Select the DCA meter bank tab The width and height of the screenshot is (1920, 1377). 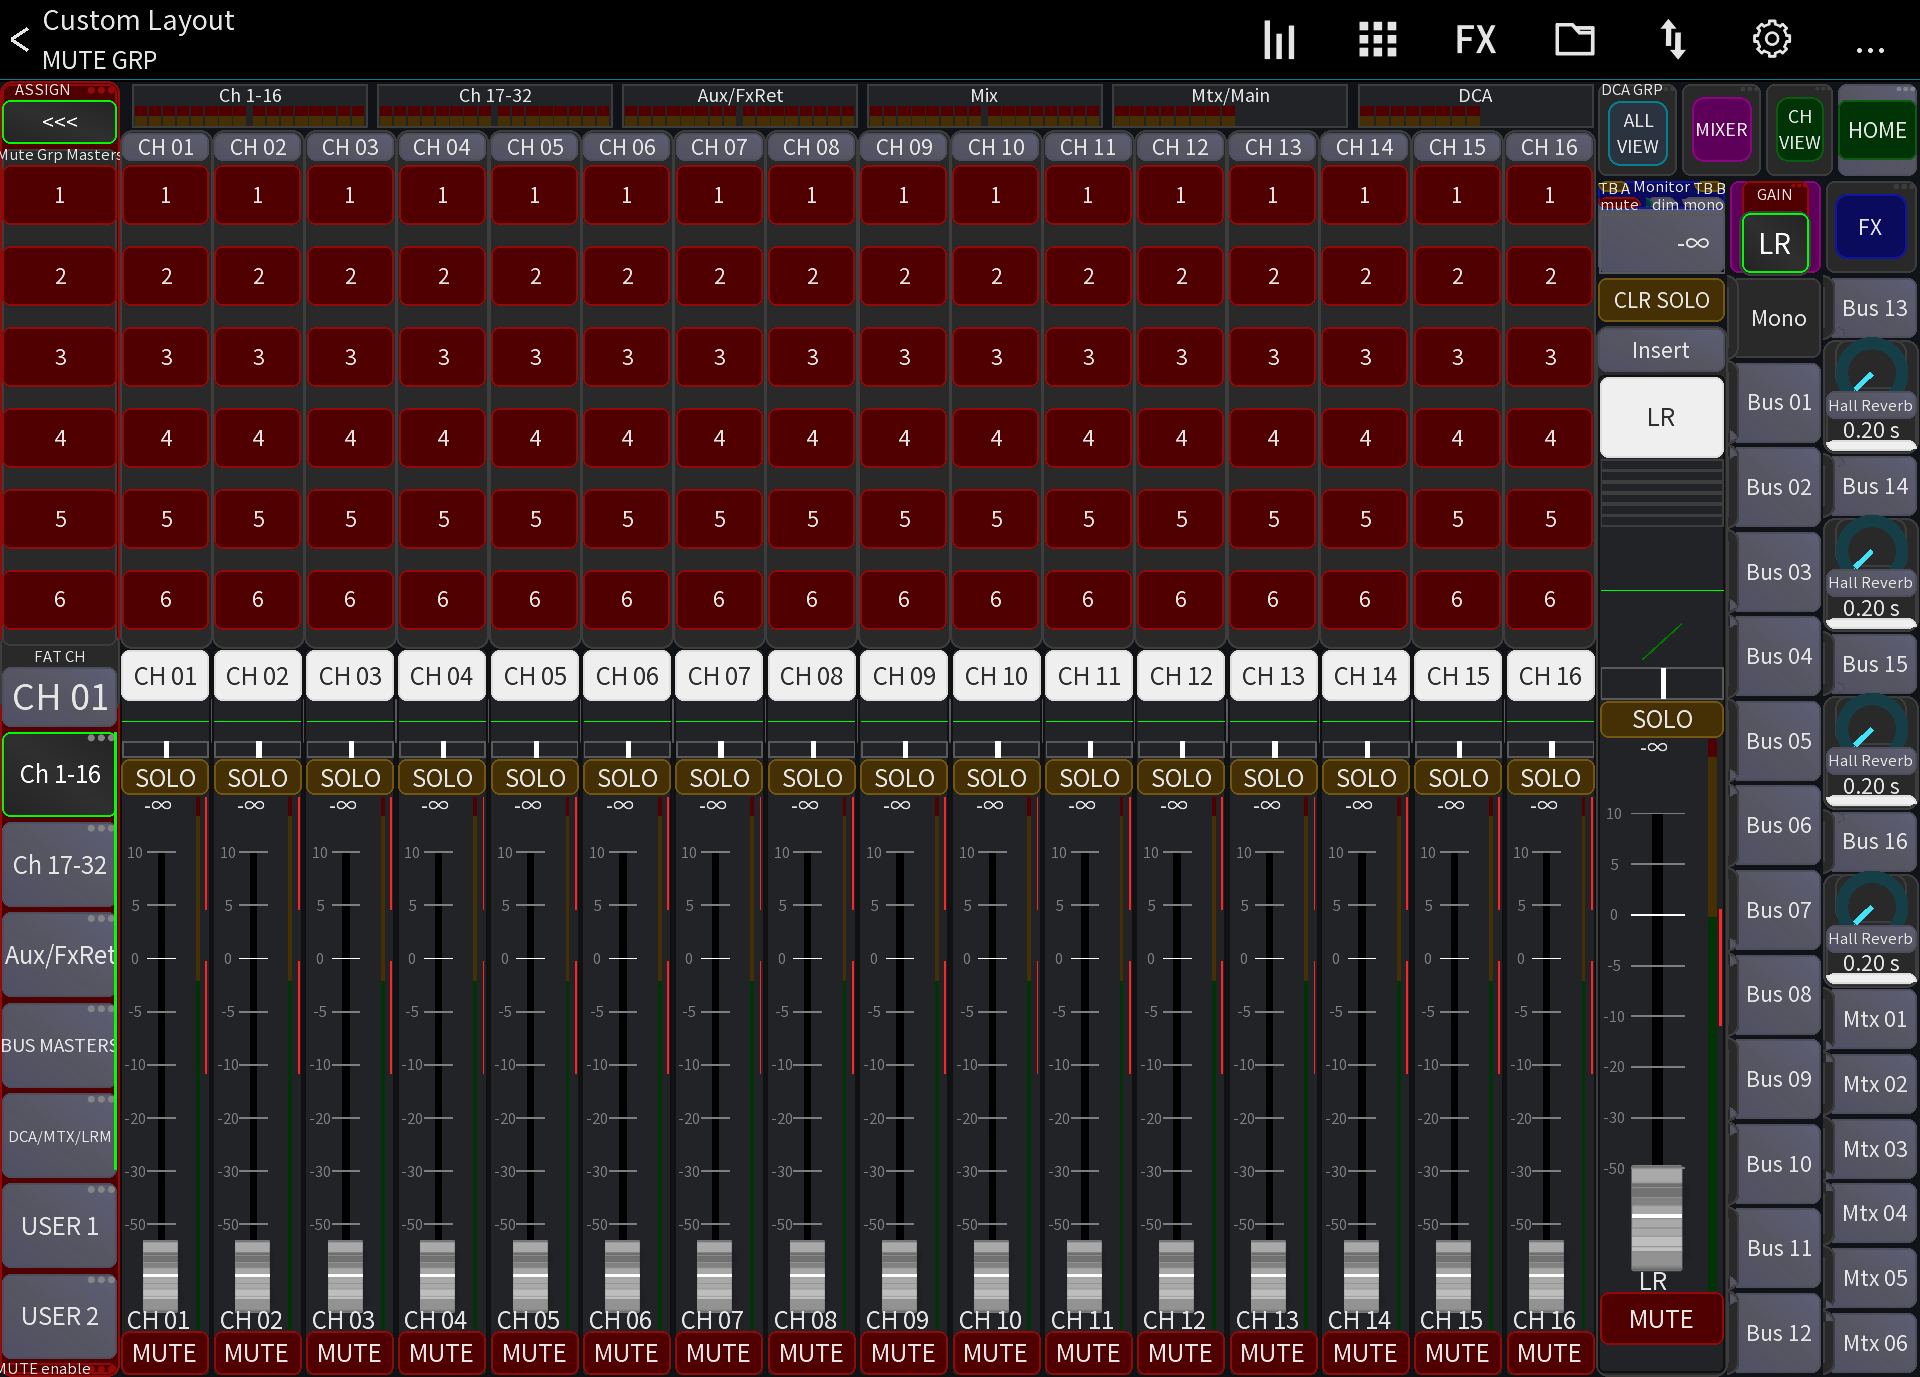(1475, 104)
